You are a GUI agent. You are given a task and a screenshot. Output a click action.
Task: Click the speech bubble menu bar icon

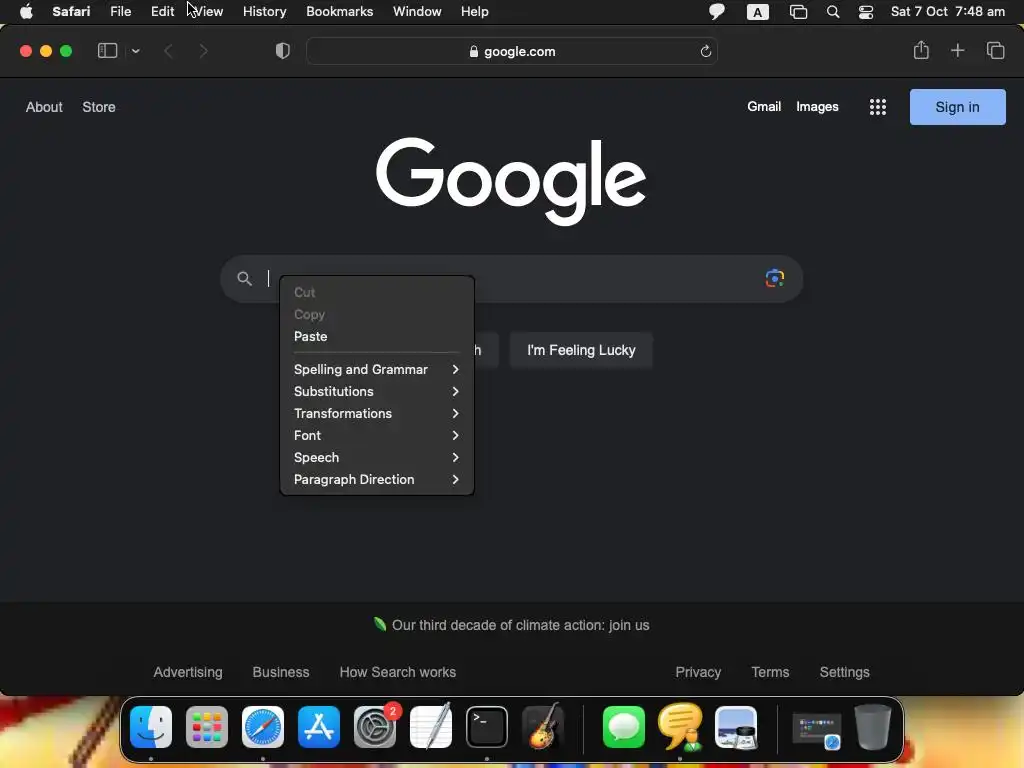click(717, 12)
